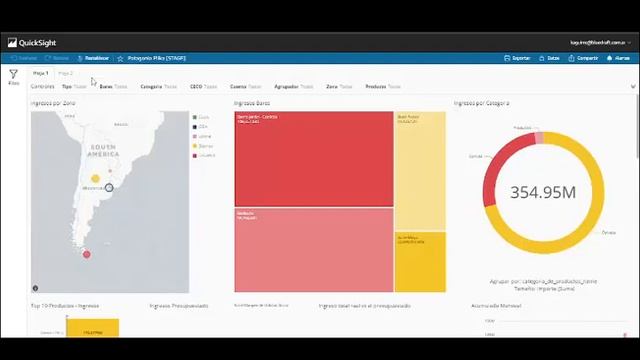Open the Datos option
The height and width of the screenshot is (360, 640).
(x=549, y=58)
